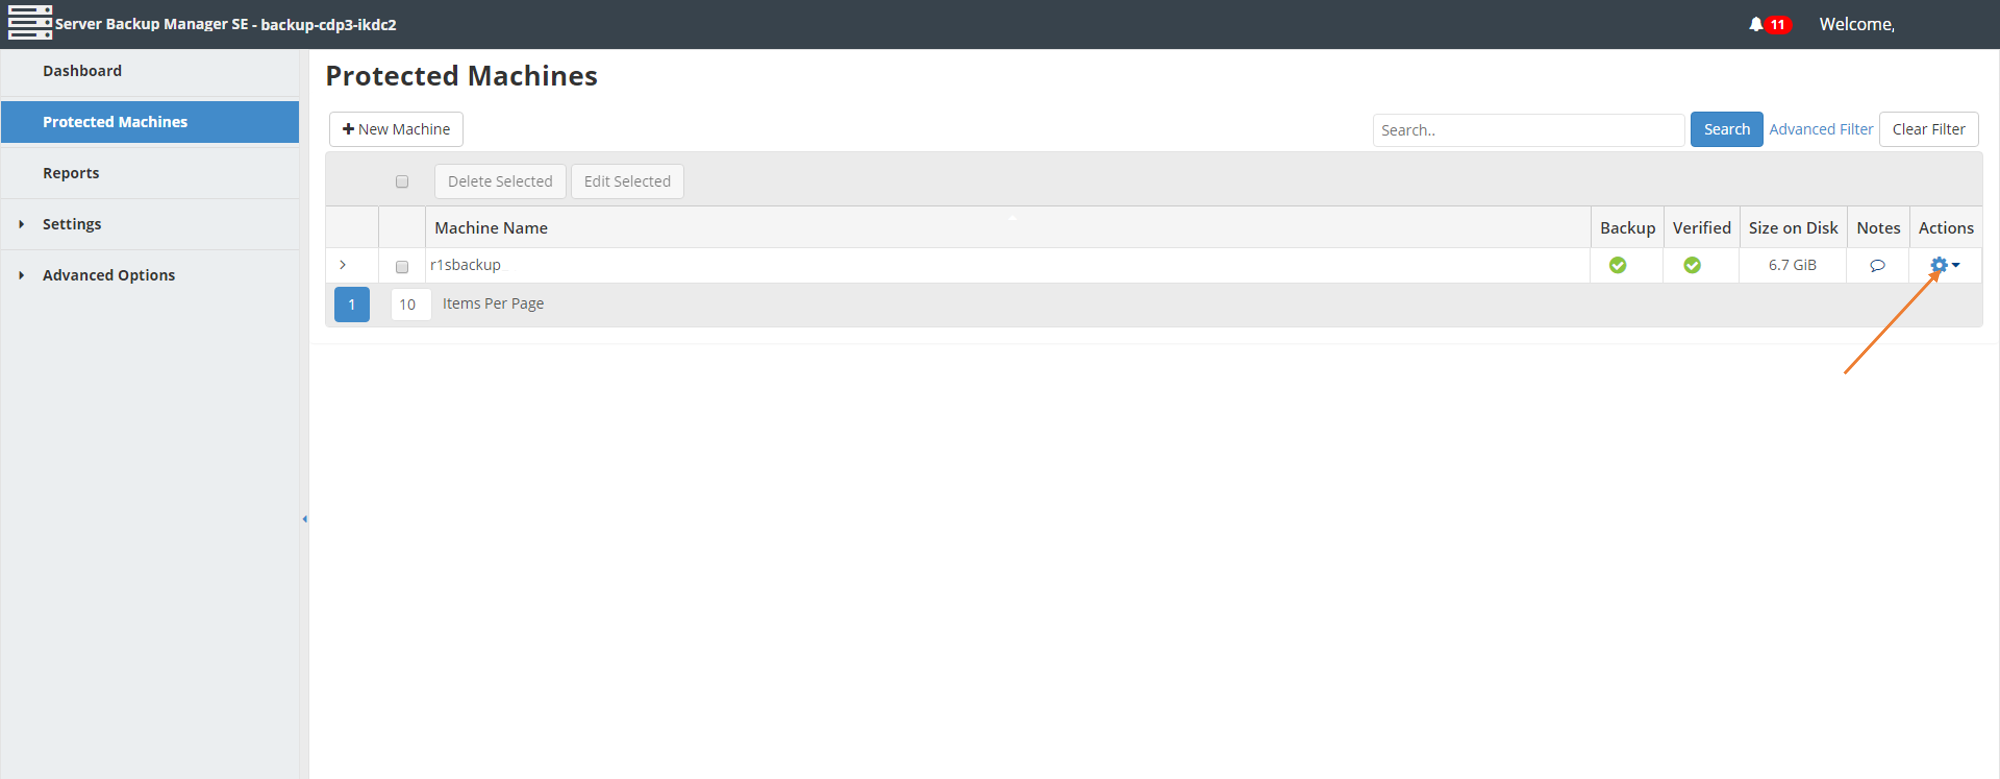Collapse the sidebar with the small arrow handle
This screenshot has height=779, width=2000.
pos(304,519)
